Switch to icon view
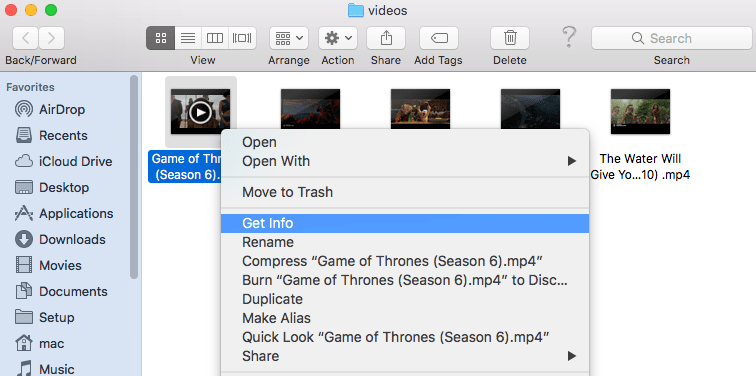756x376 pixels. (161, 38)
